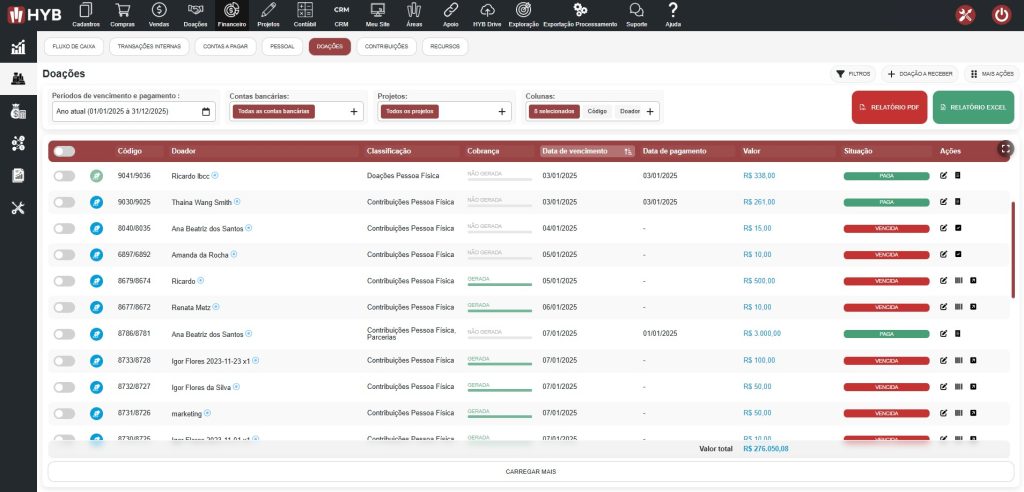Open the Ajuda question mark icon

tap(673, 13)
